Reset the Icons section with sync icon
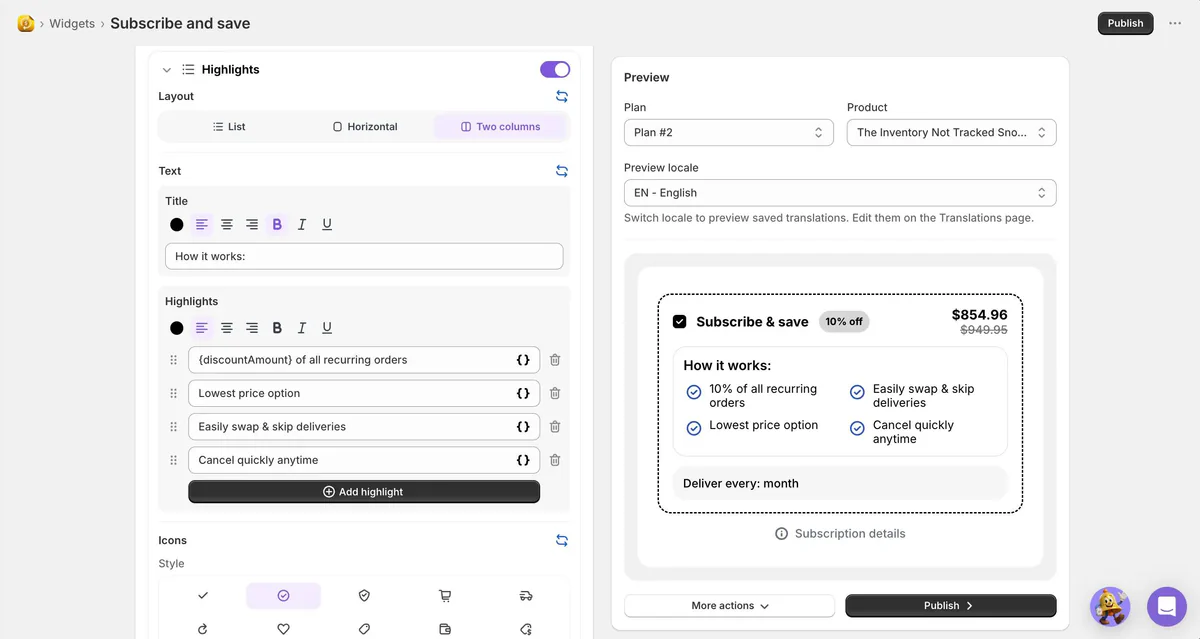Viewport: 1200px width, 639px height. pyautogui.click(x=562, y=540)
